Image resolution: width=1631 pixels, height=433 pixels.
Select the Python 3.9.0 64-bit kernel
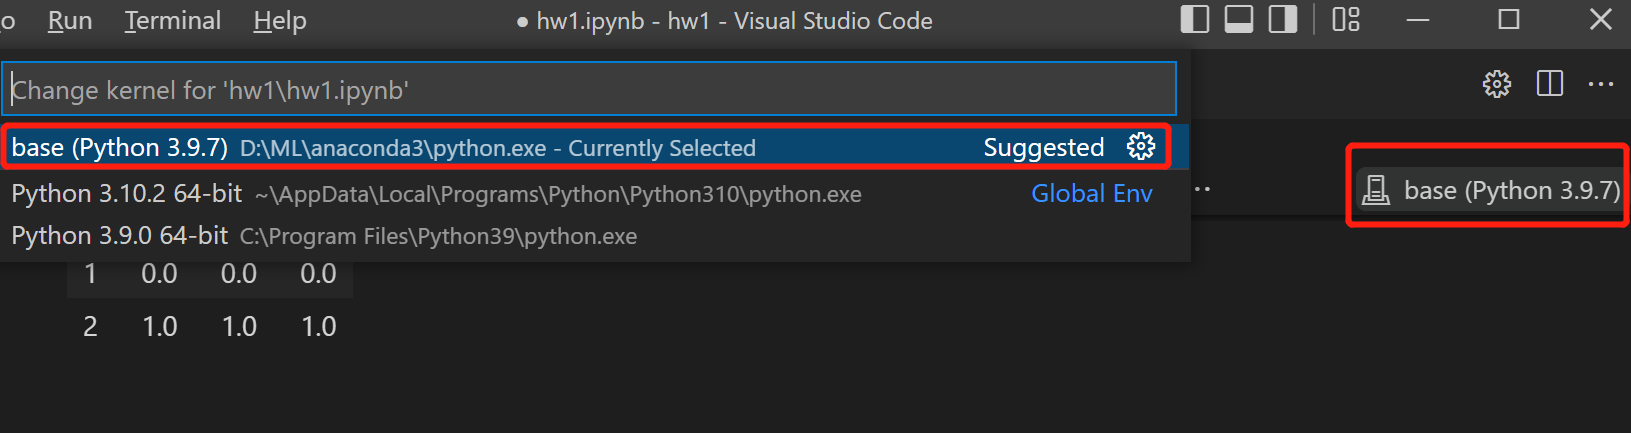tap(120, 236)
